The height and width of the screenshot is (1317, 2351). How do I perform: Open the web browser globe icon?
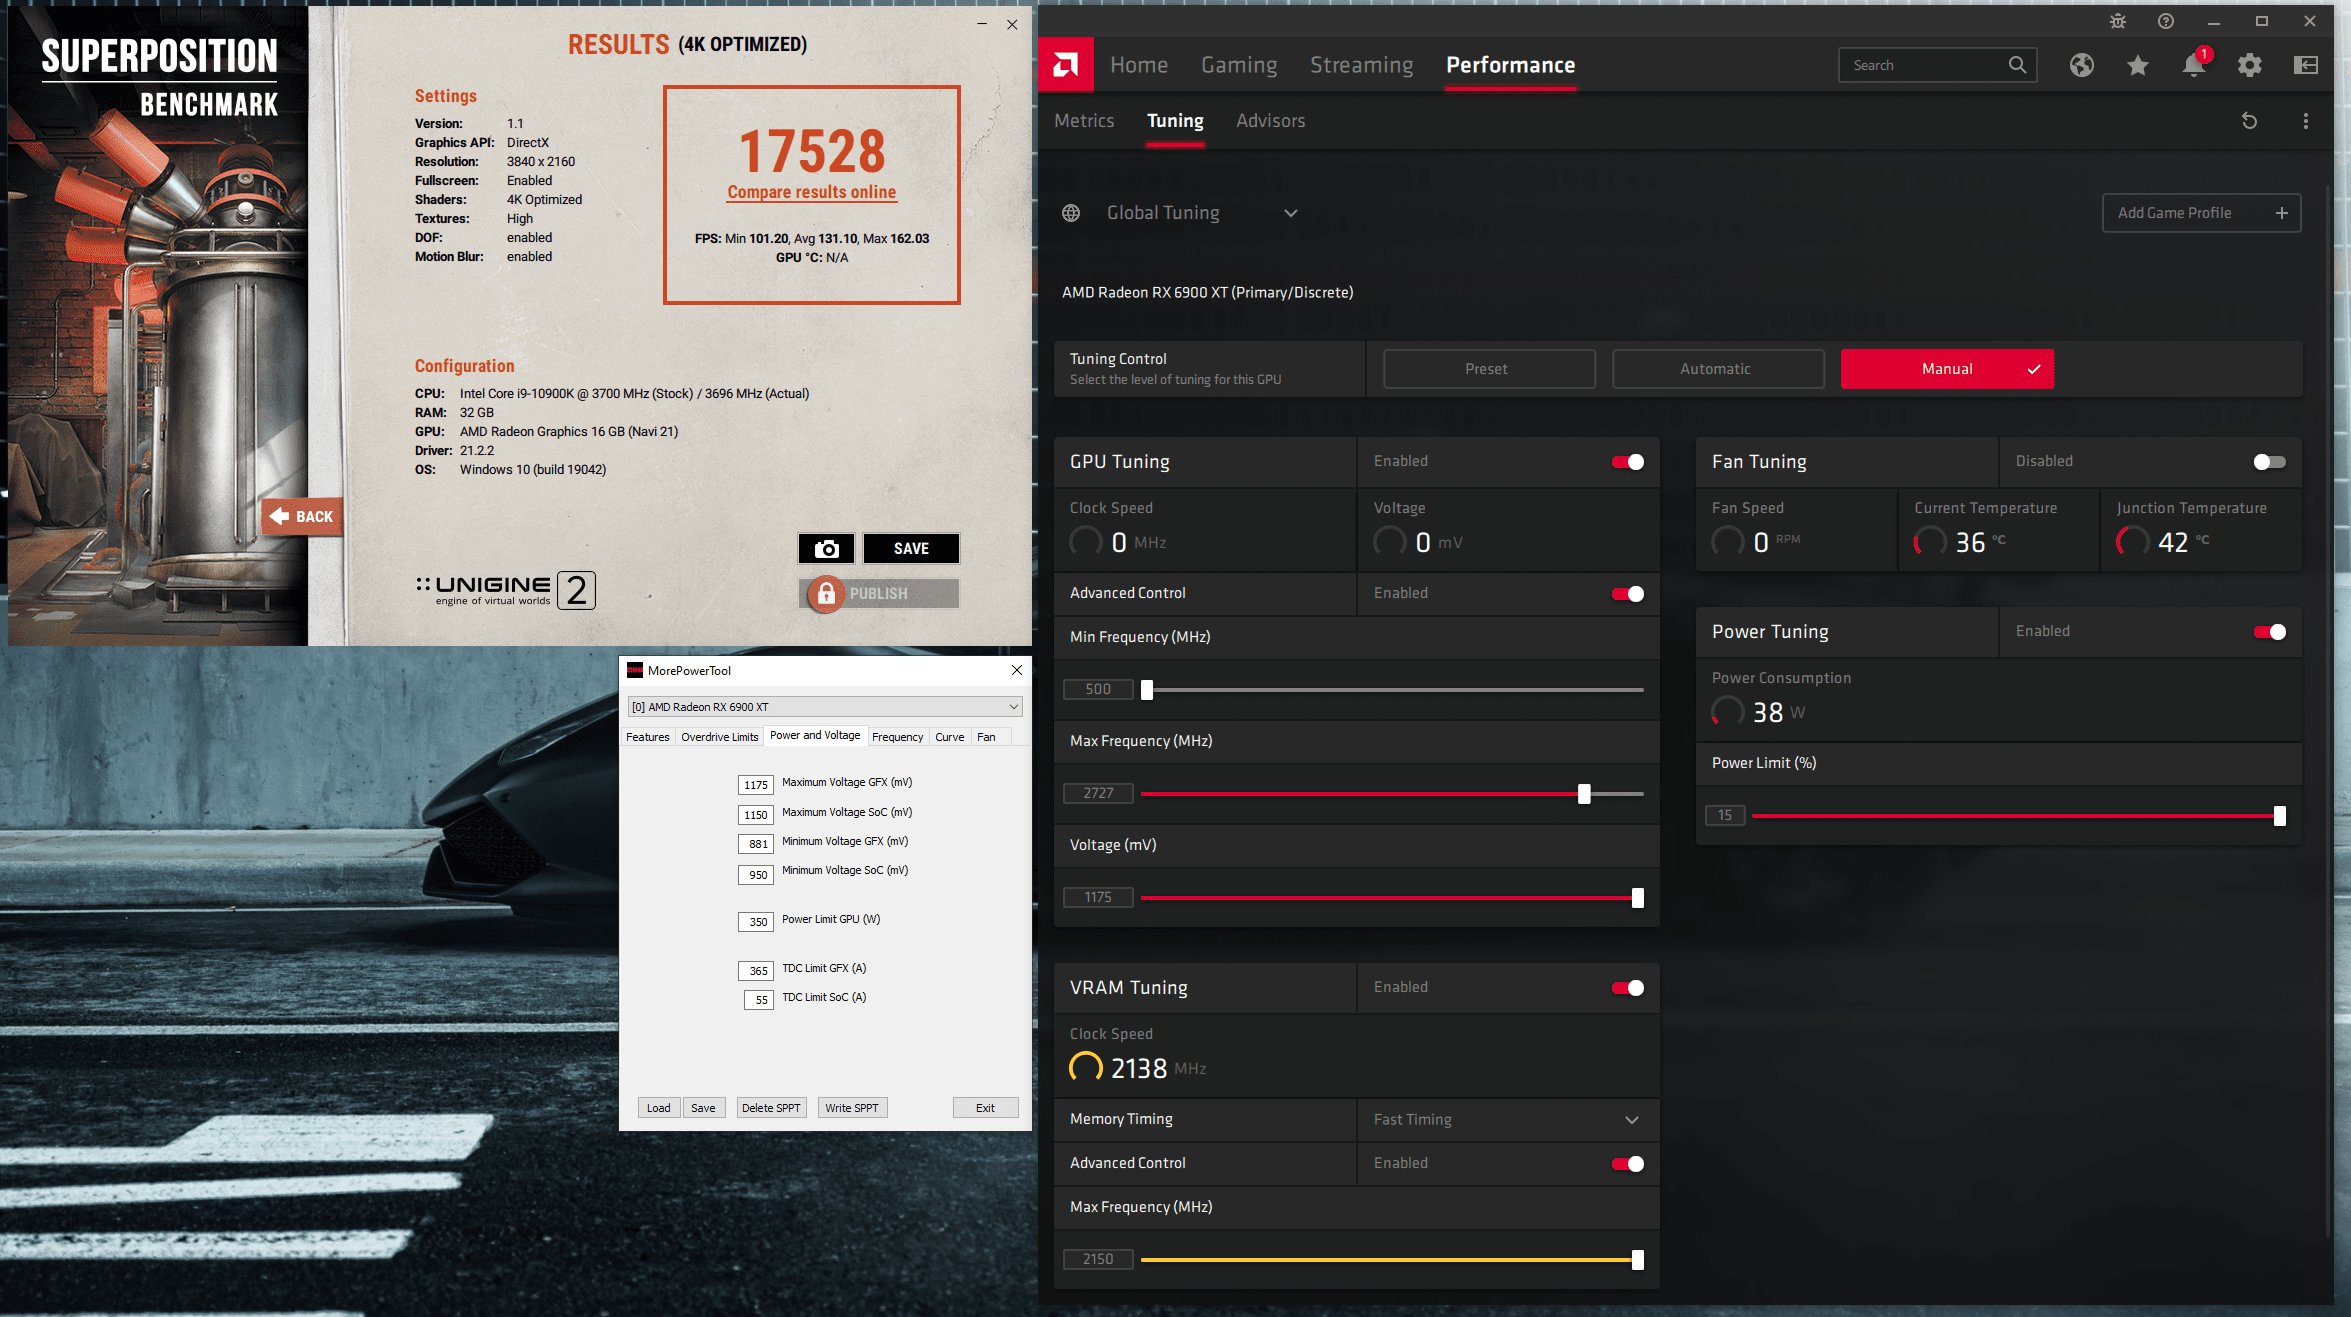(x=2082, y=65)
